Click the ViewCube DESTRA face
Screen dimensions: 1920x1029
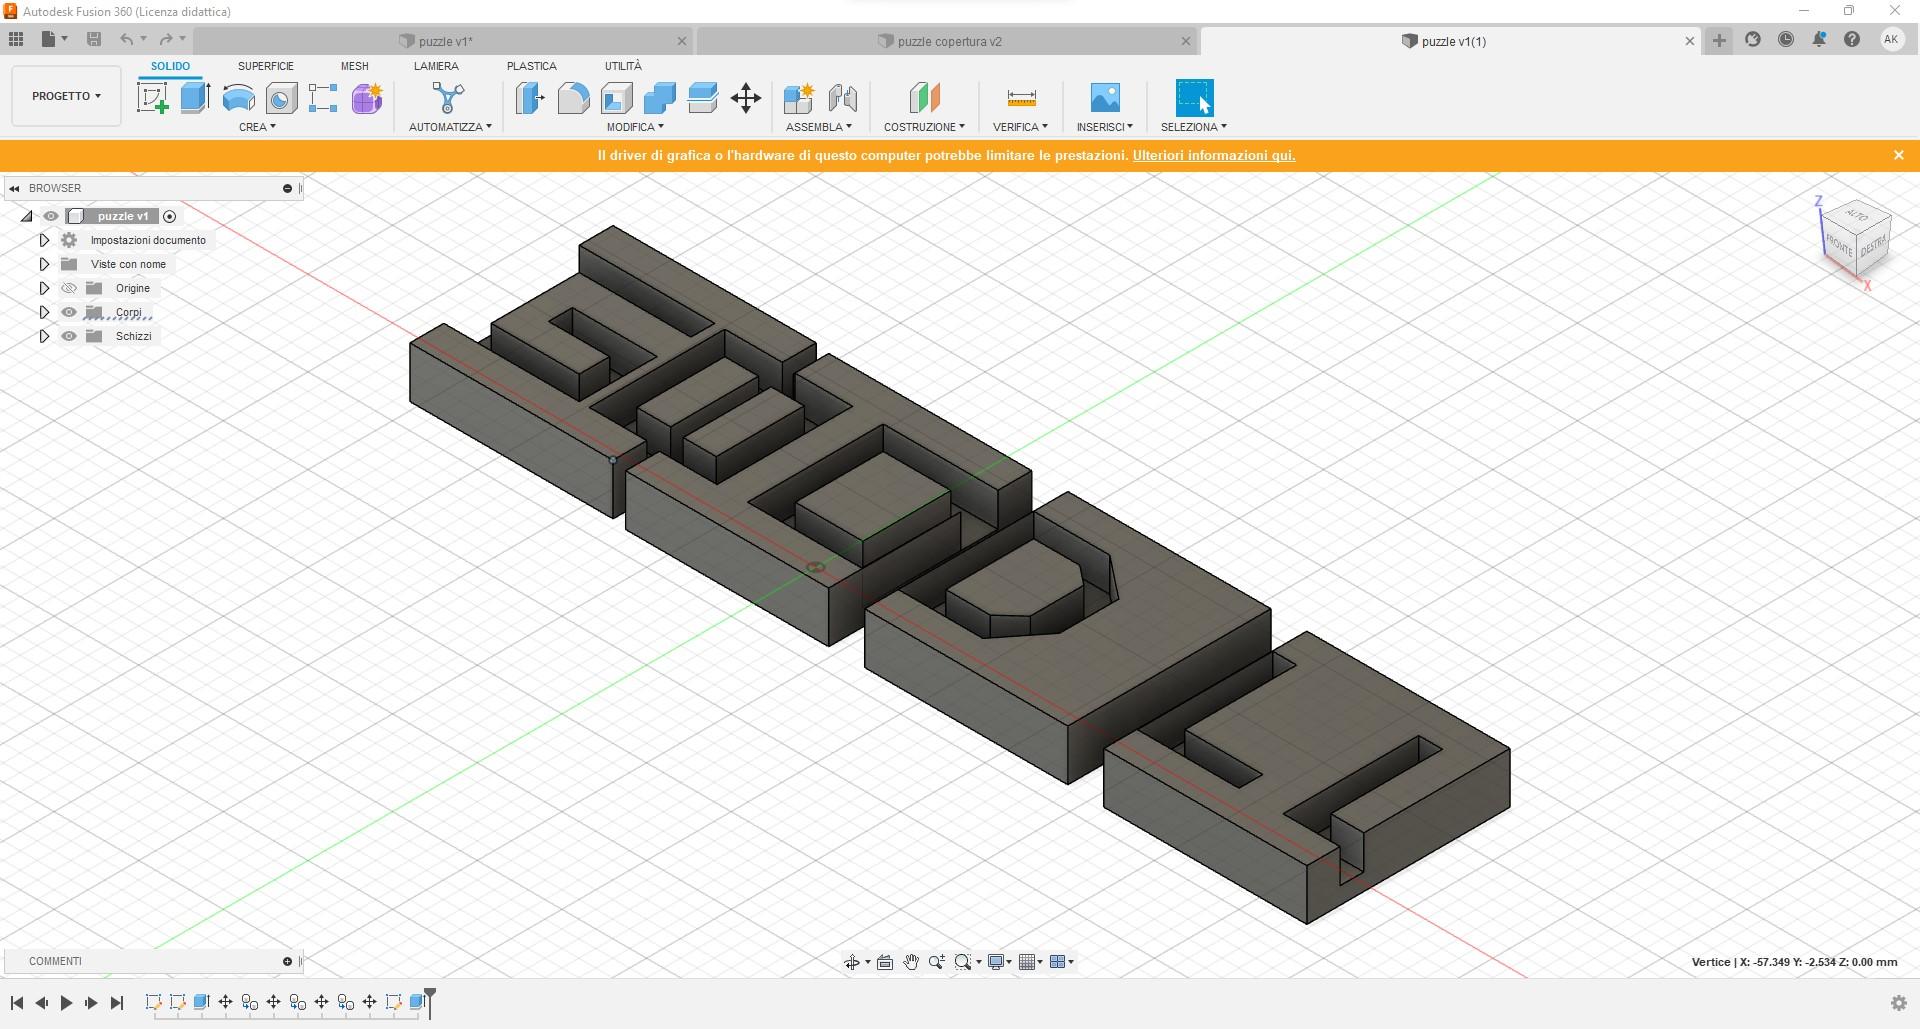1873,246
